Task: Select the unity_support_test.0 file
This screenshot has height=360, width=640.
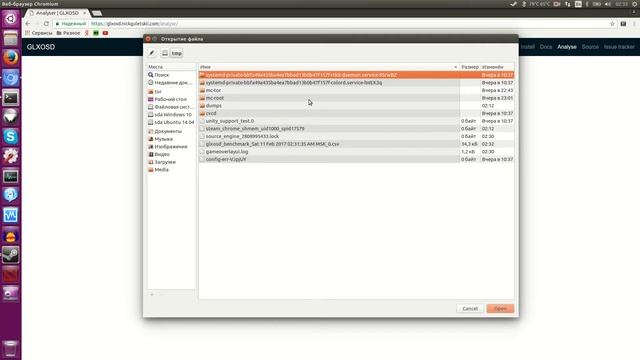Action: [356, 121]
